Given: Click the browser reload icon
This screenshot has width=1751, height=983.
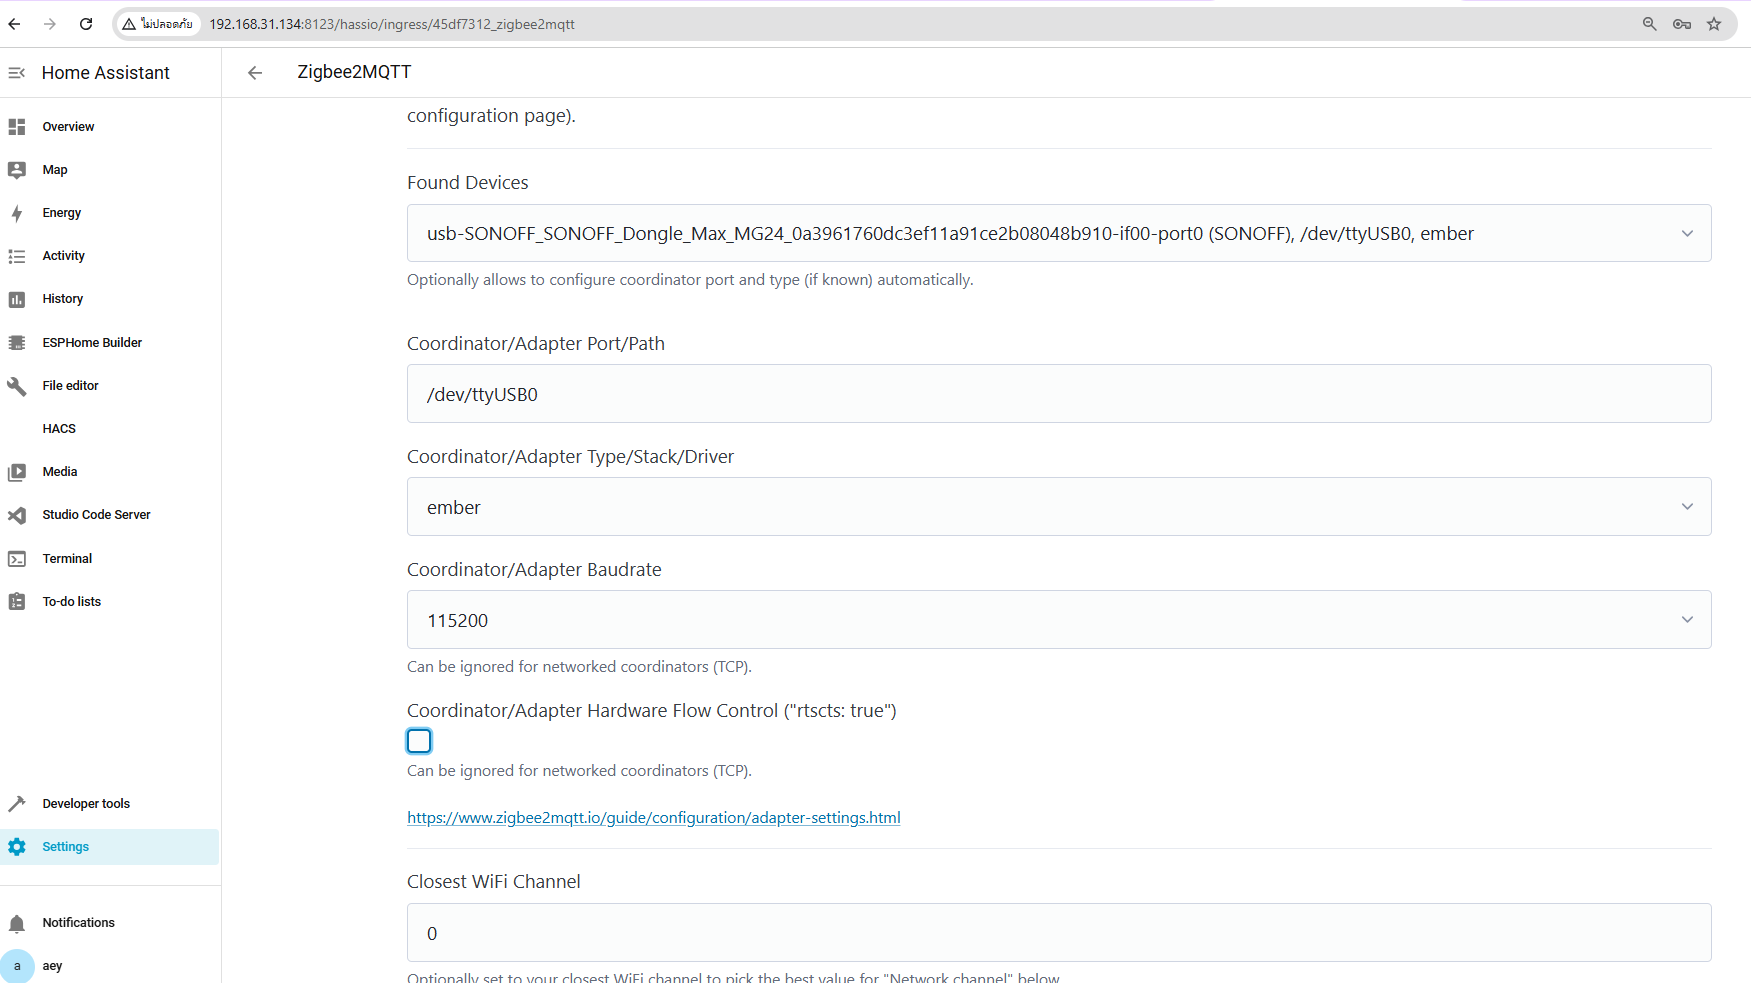Looking at the screenshot, I should (x=86, y=24).
